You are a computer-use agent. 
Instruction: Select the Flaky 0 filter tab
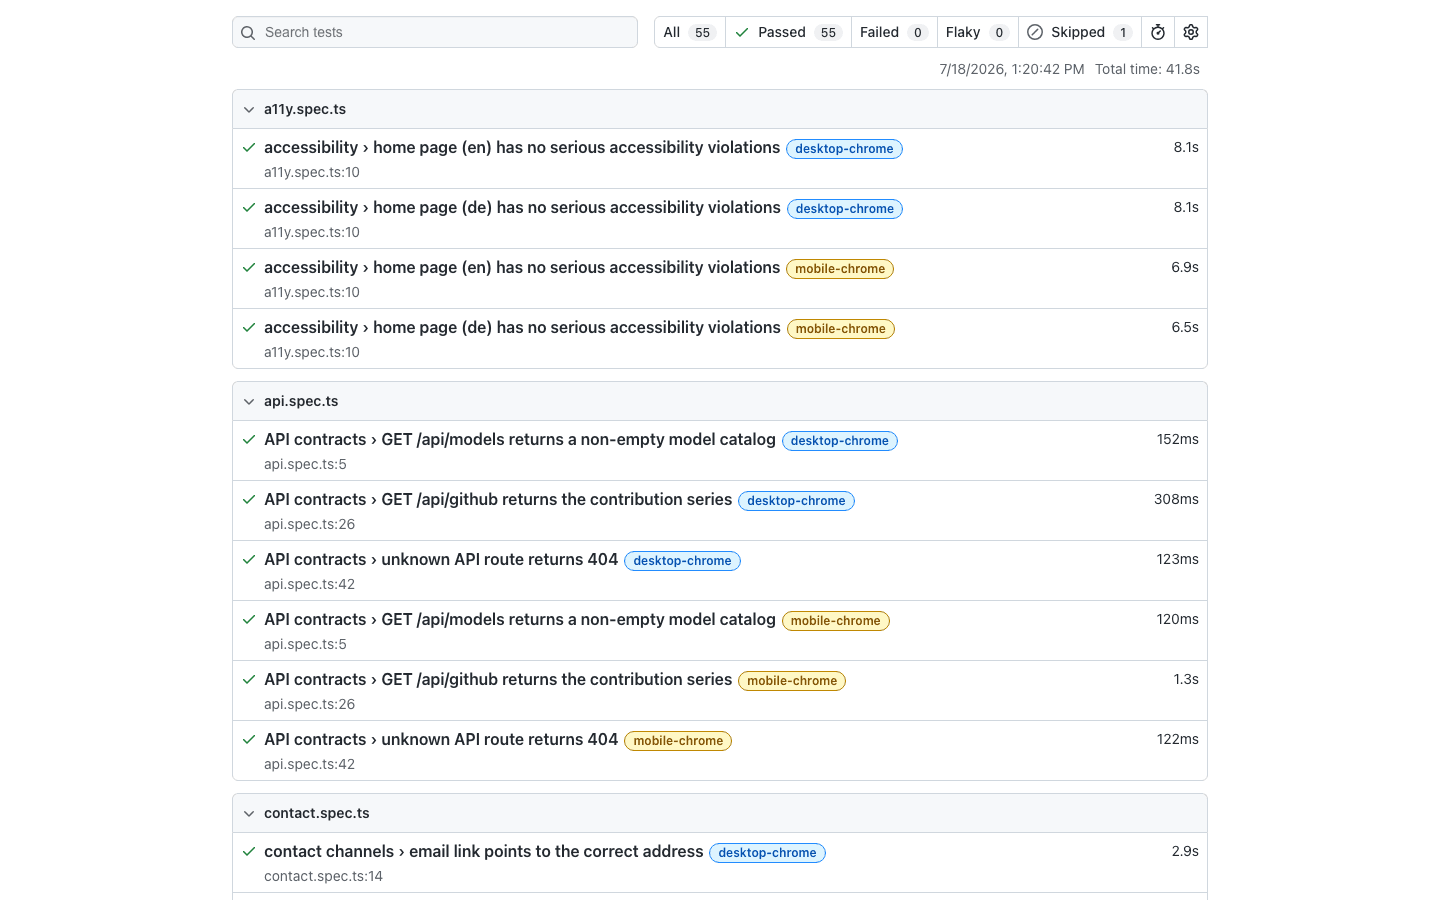(977, 32)
